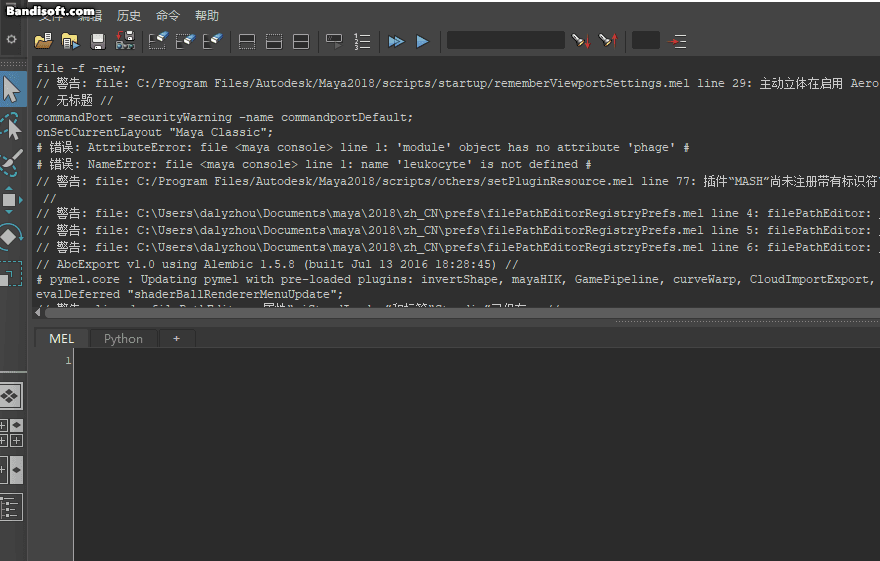Click the two-pane side-by-side layout icon
Viewport: 880px width, 561px height.
click(11, 470)
